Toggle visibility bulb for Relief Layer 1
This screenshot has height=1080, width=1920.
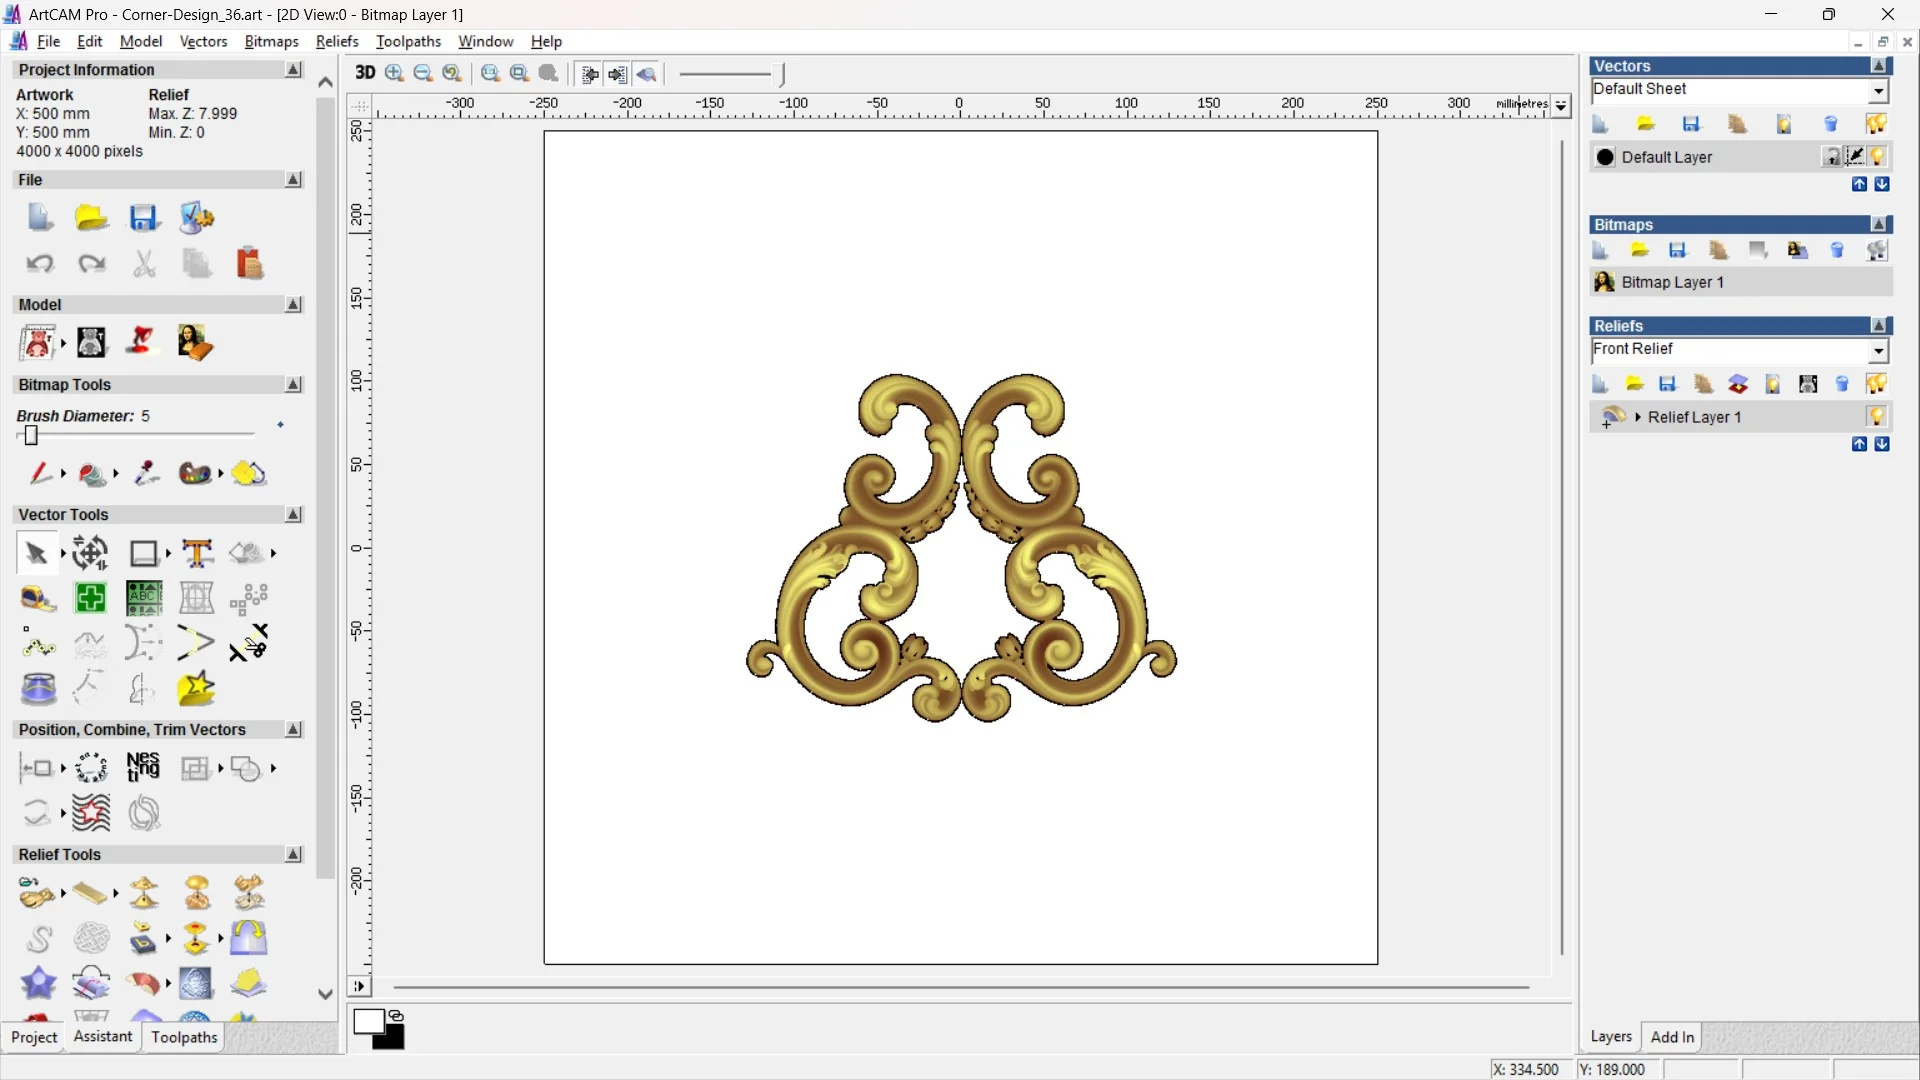click(1878, 417)
